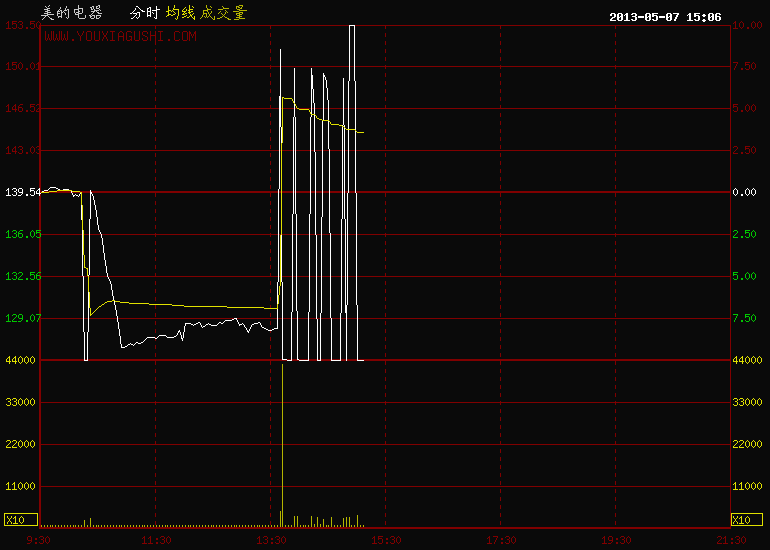
Task: Click the red 5.00 percent label
Action: 744,108
